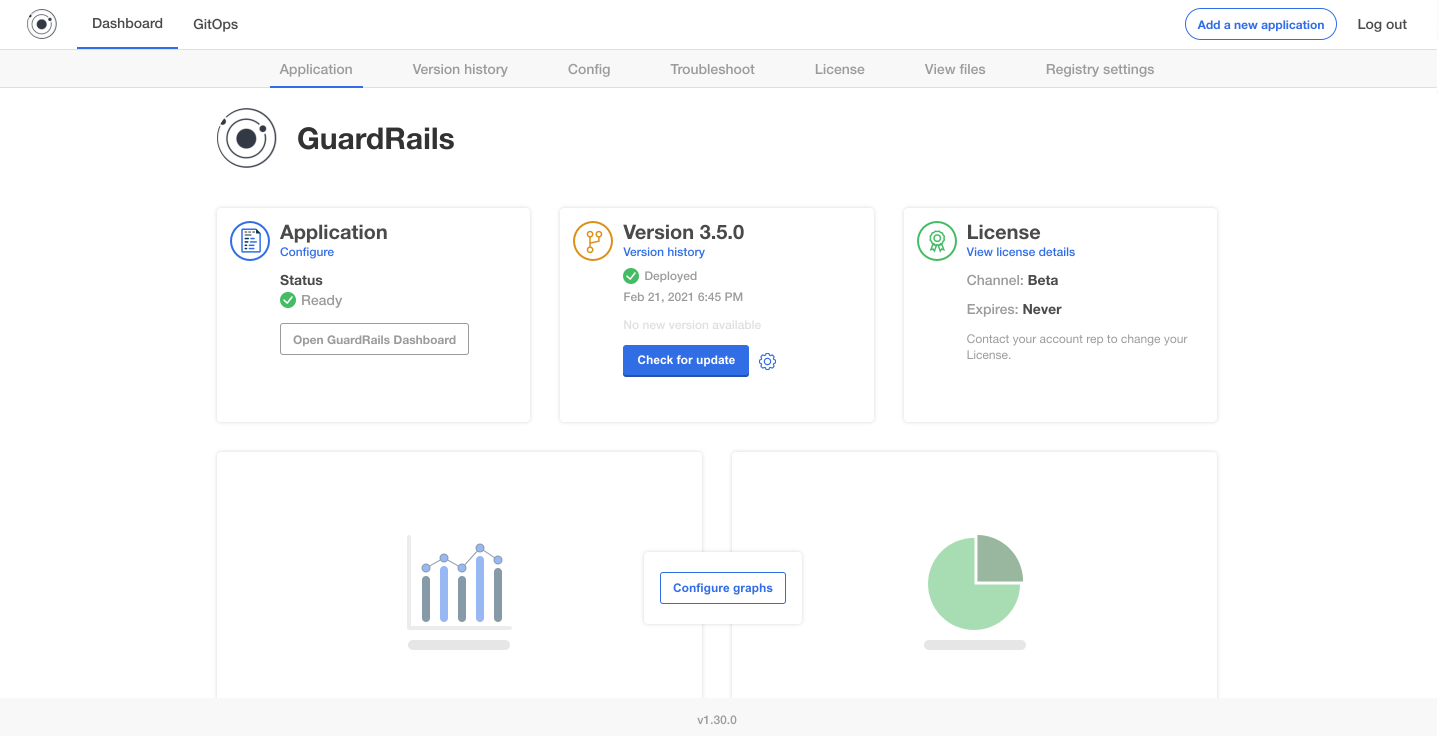Image resolution: width=1438 pixels, height=736 pixels.
Task: Click the Configure graphs button
Action: tap(723, 588)
